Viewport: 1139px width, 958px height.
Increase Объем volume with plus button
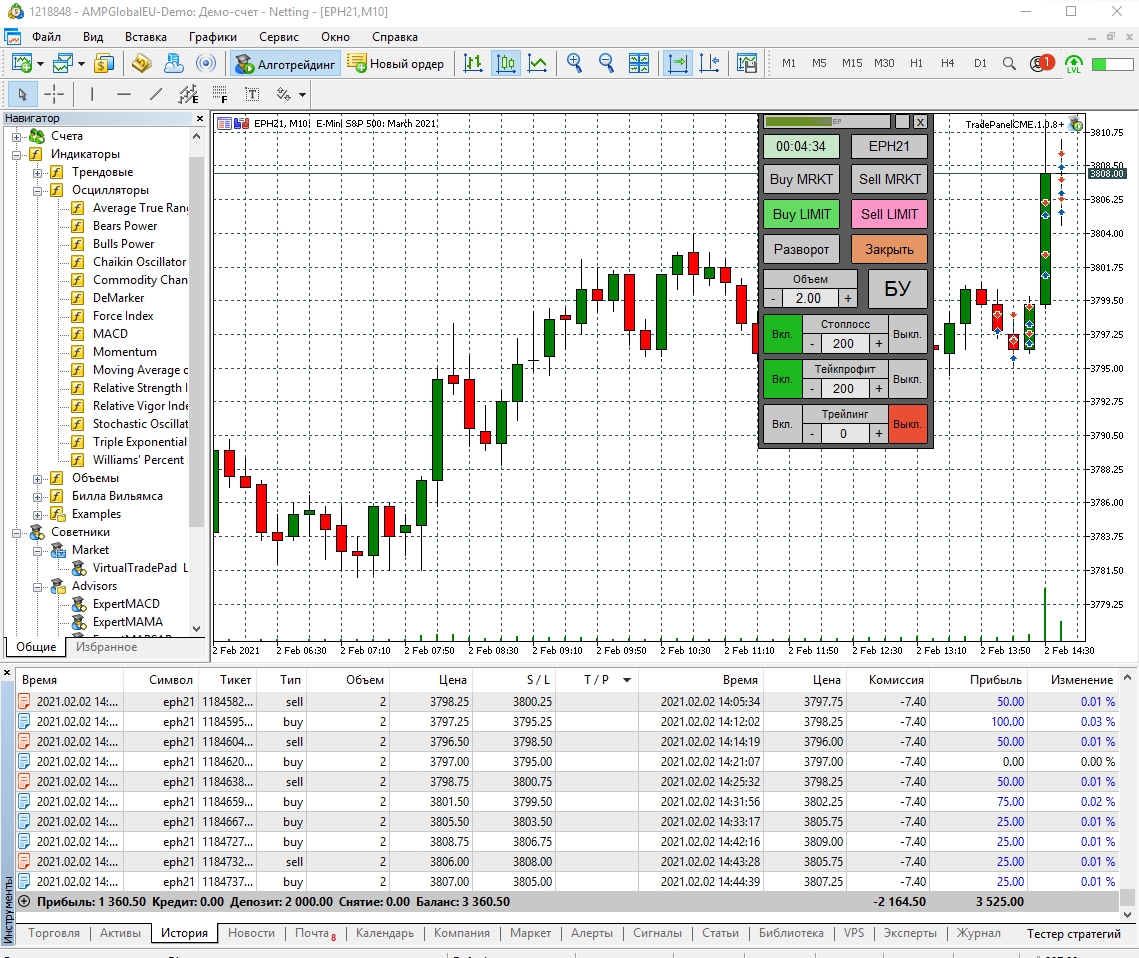[x=848, y=299]
